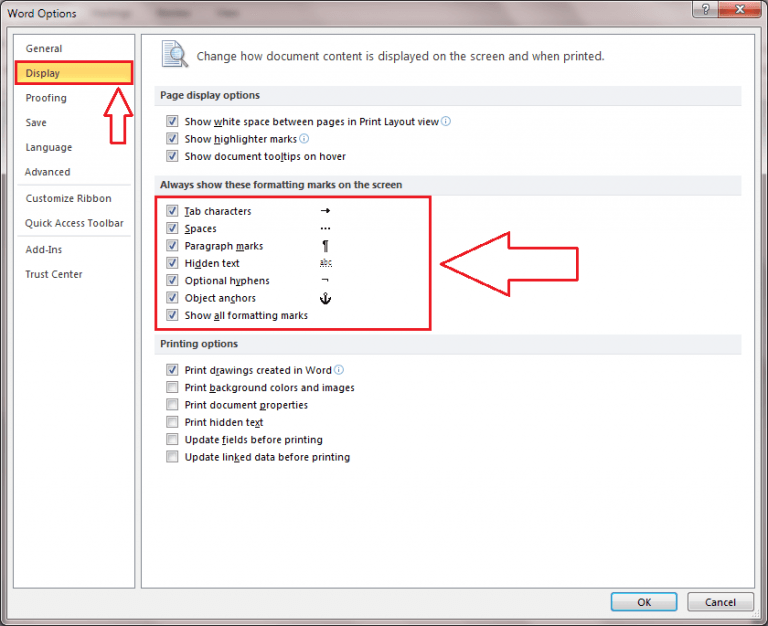
Task: Click the Help question mark button
Action: 705,9
